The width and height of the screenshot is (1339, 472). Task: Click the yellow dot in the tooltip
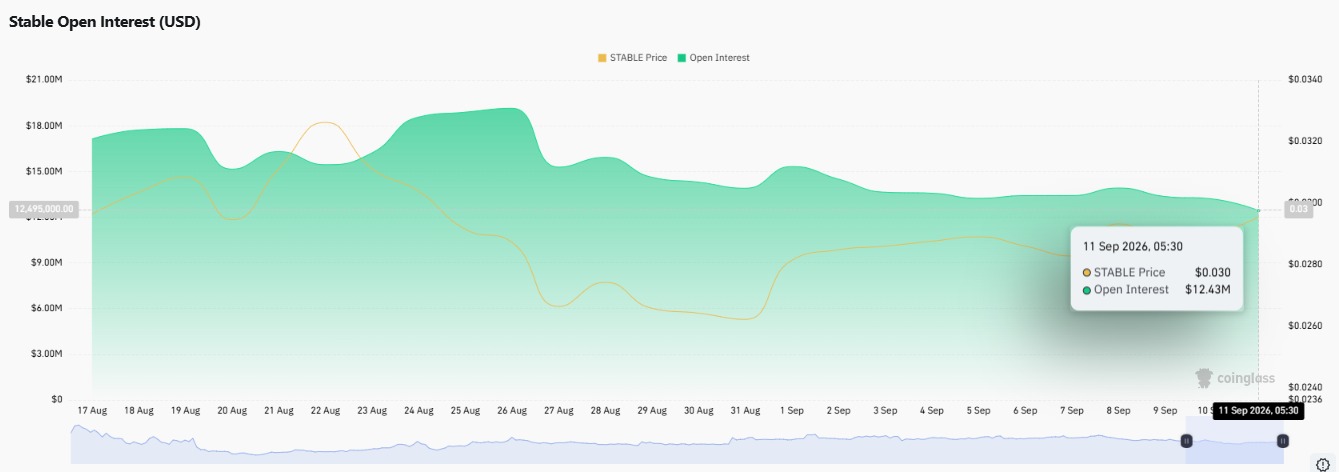click(1087, 272)
